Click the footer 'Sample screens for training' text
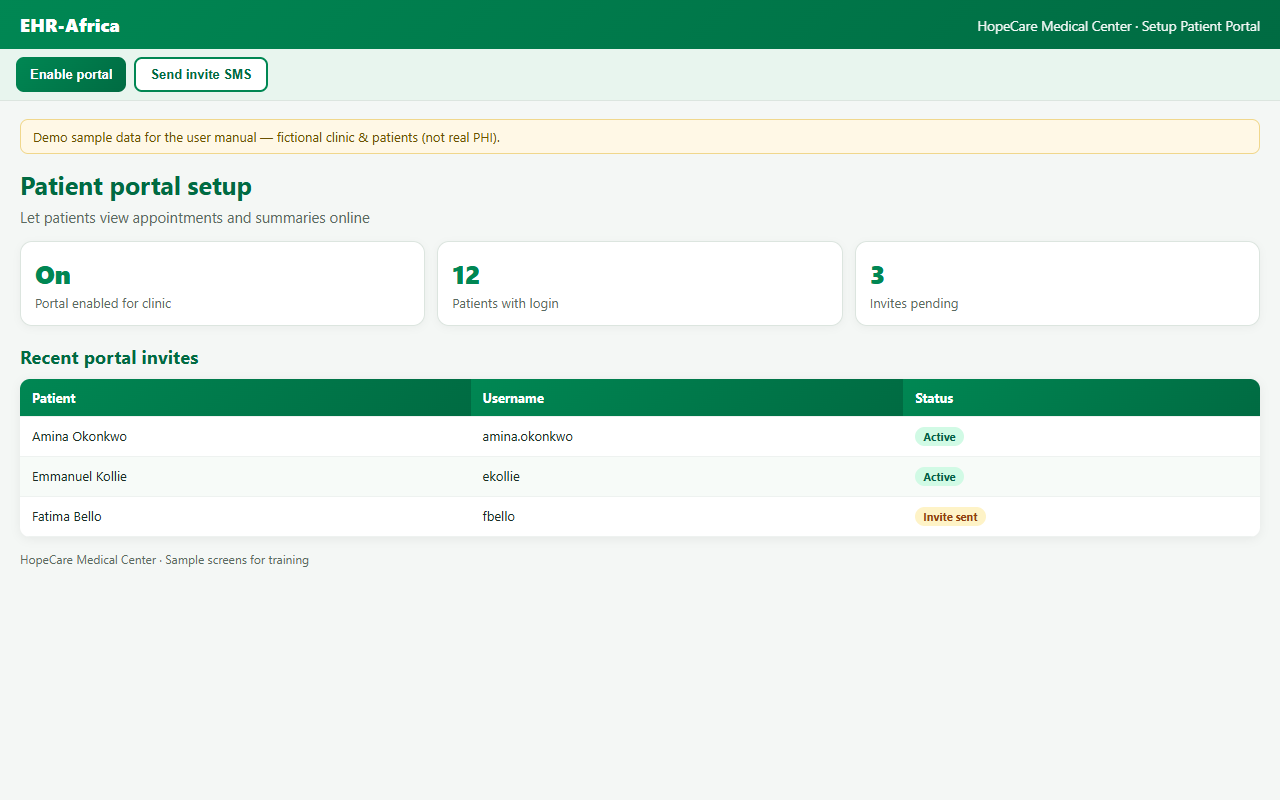The height and width of the screenshot is (800, 1280). (x=237, y=560)
